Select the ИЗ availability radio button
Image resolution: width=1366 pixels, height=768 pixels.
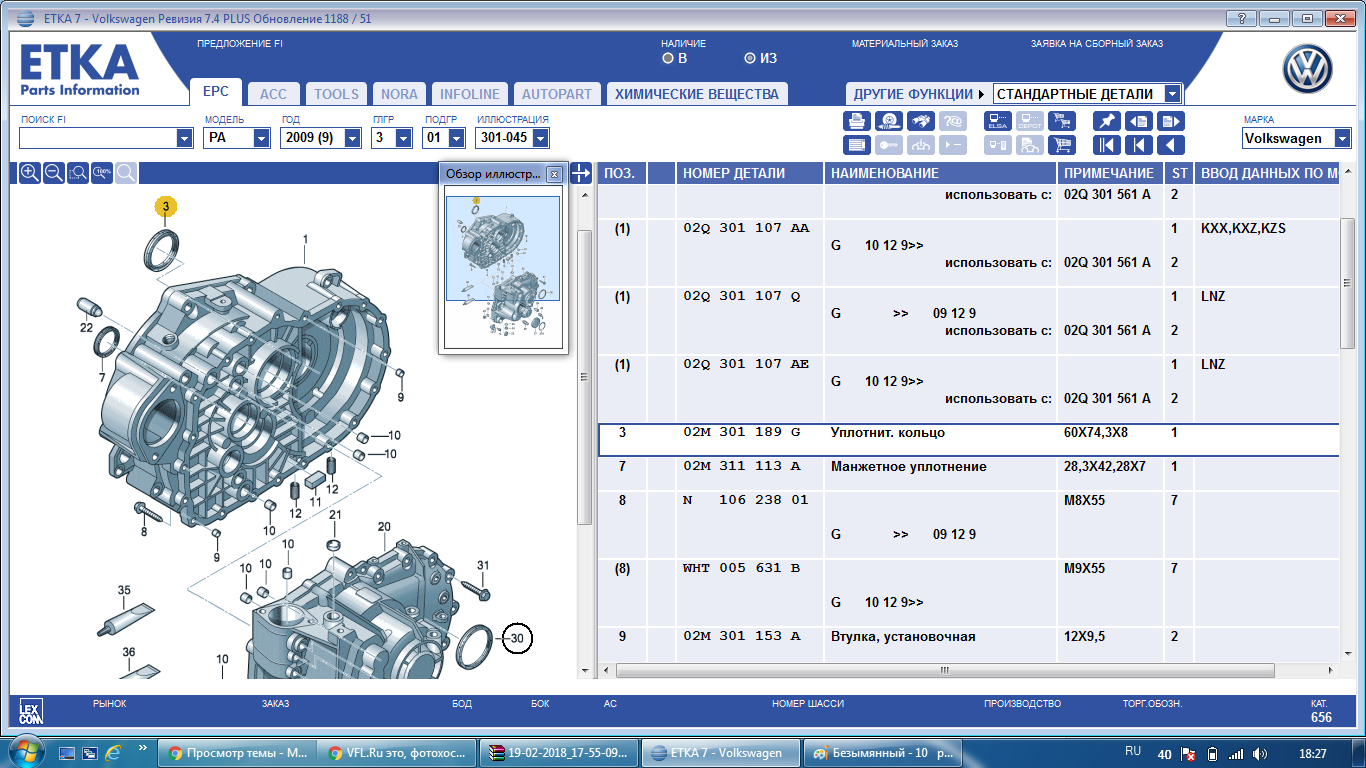click(x=750, y=58)
